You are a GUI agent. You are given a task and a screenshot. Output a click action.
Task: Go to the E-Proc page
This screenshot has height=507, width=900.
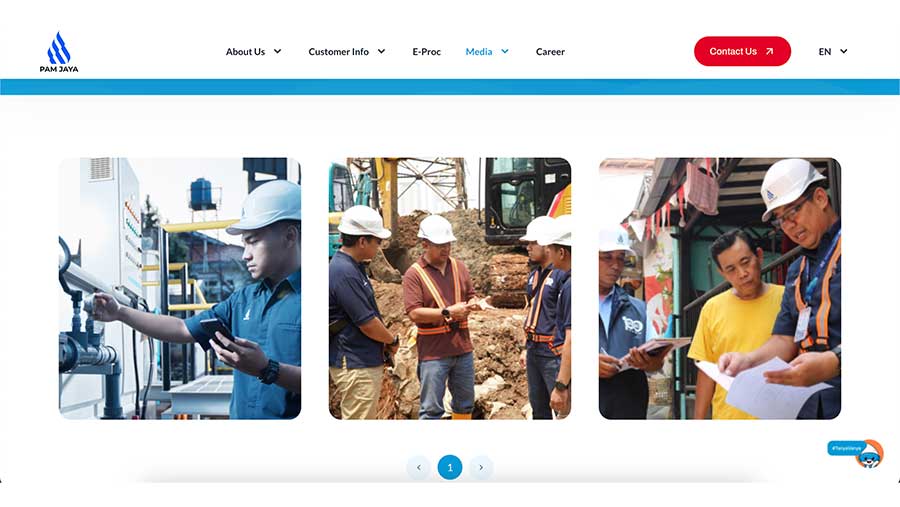coord(426,52)
